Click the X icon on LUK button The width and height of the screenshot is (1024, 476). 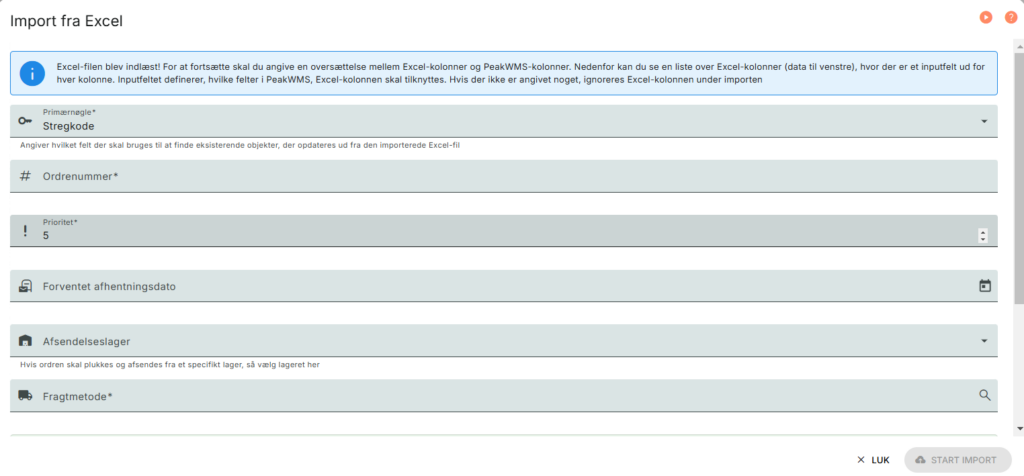861,460
